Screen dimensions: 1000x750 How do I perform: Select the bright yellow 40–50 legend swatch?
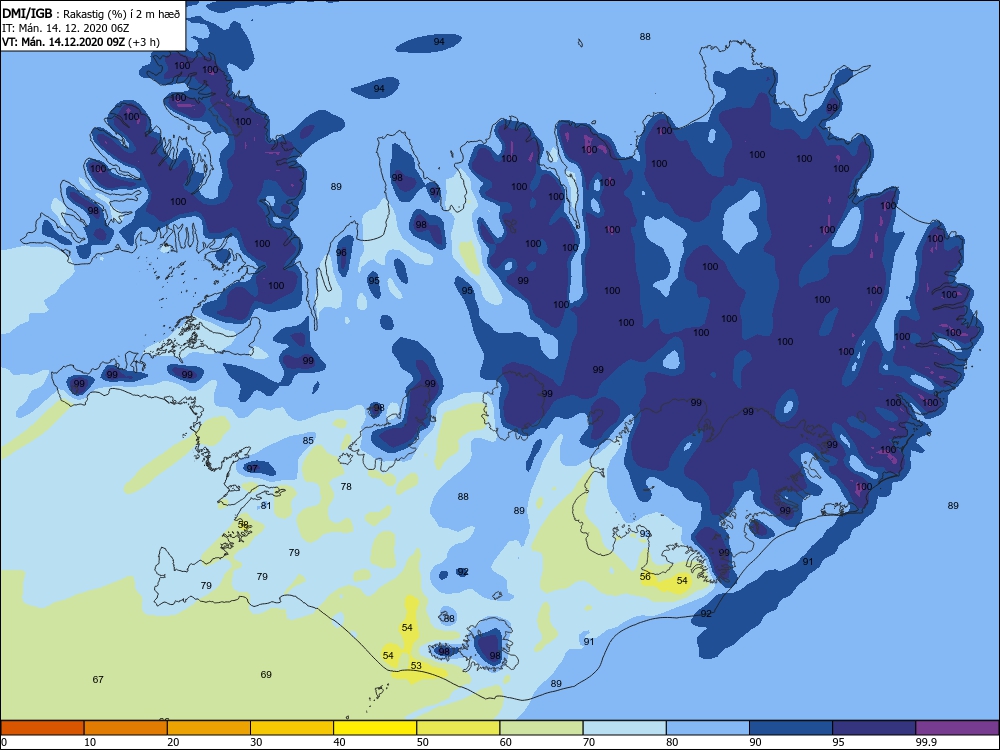[375, 728]
